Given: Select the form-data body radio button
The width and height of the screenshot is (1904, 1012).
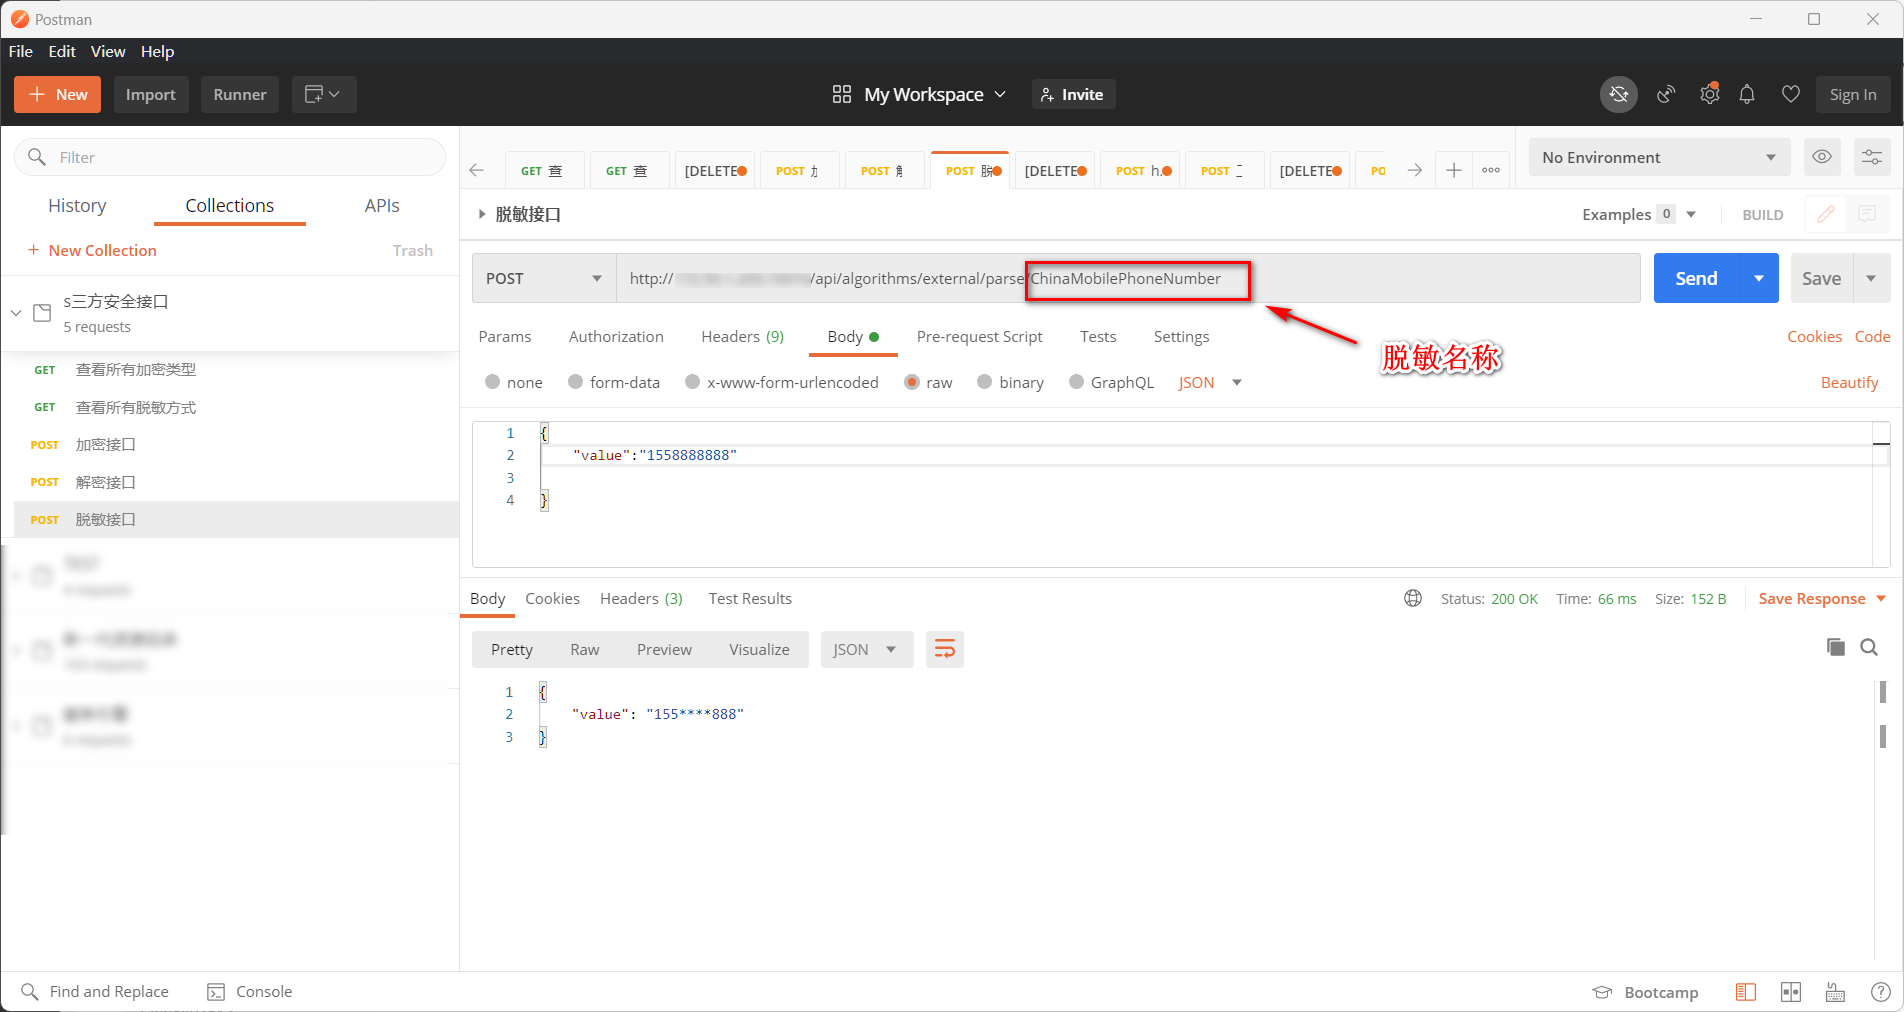Looking at the screenshot, I should (576, 382).
